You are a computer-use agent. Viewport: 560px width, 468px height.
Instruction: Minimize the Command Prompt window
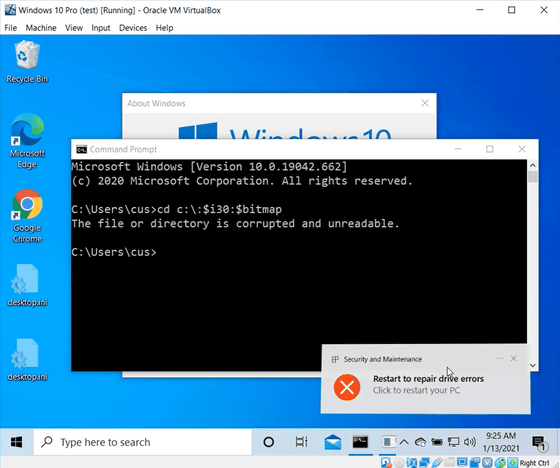click(458, 149)
